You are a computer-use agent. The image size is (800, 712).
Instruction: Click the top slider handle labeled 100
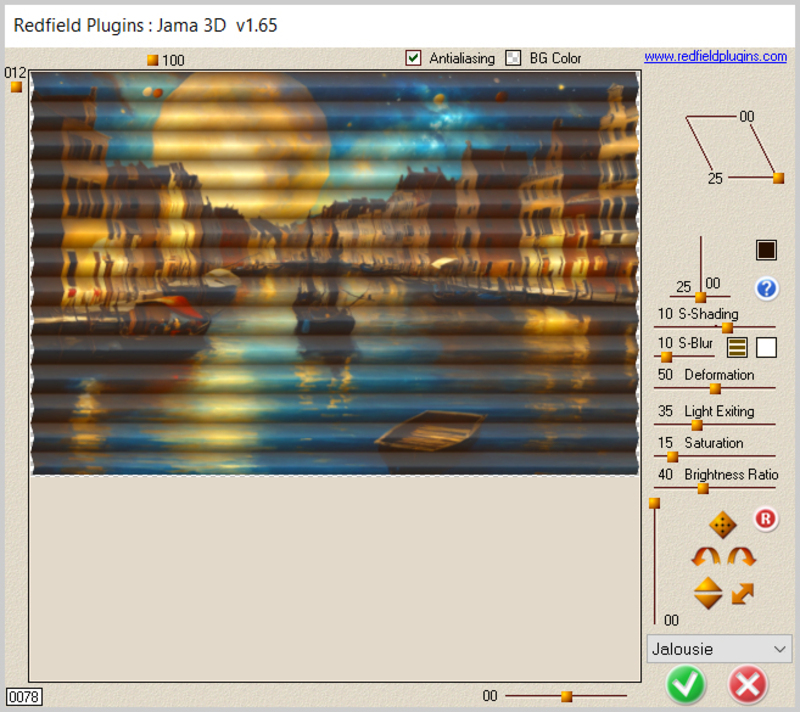point(153,60)
